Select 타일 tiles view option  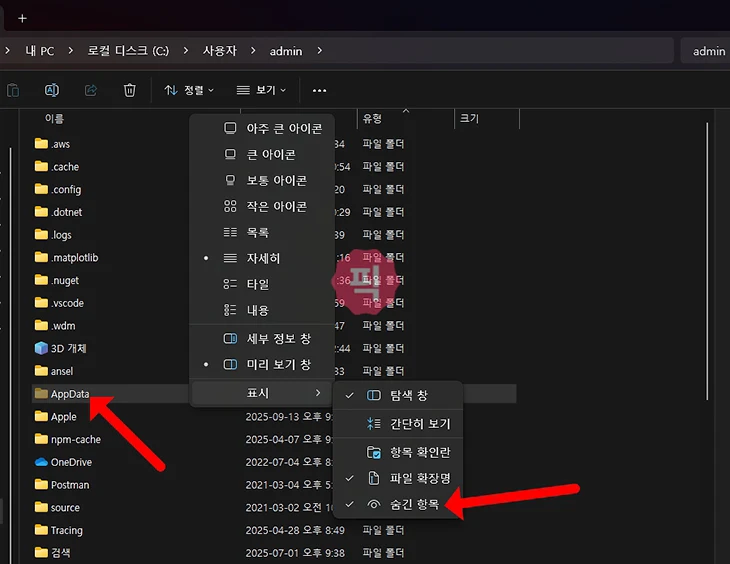(x=262, y=284)
